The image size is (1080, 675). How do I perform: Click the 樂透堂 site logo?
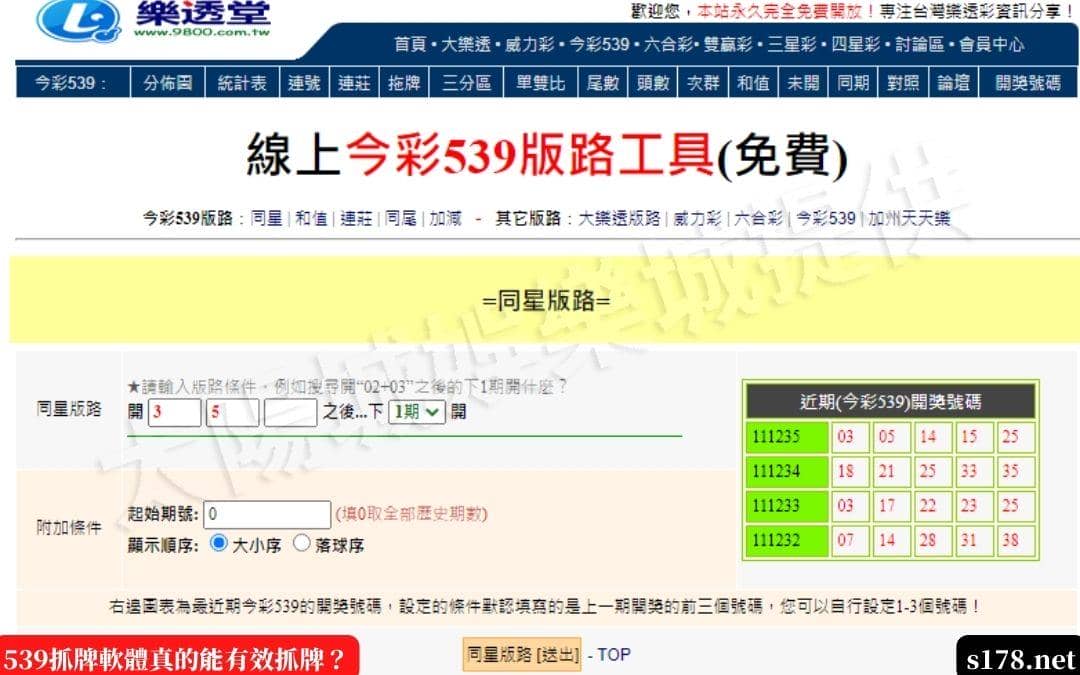click(154, 20)
